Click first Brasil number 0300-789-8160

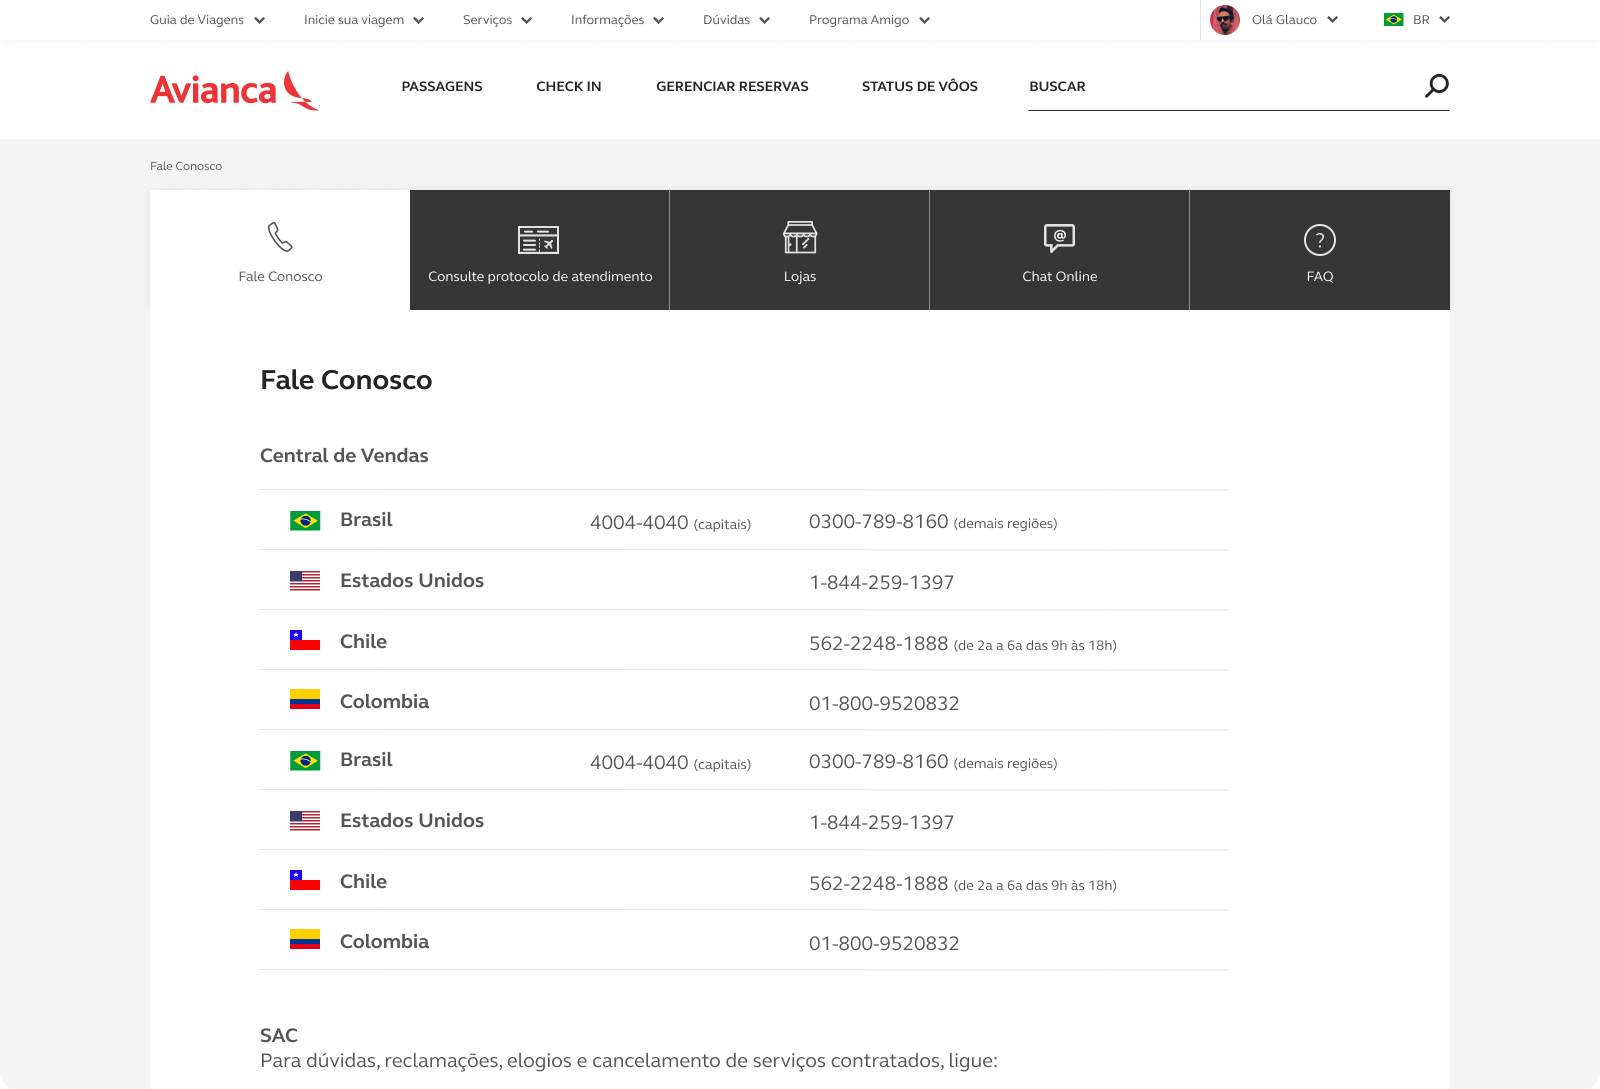click(878, 521)
